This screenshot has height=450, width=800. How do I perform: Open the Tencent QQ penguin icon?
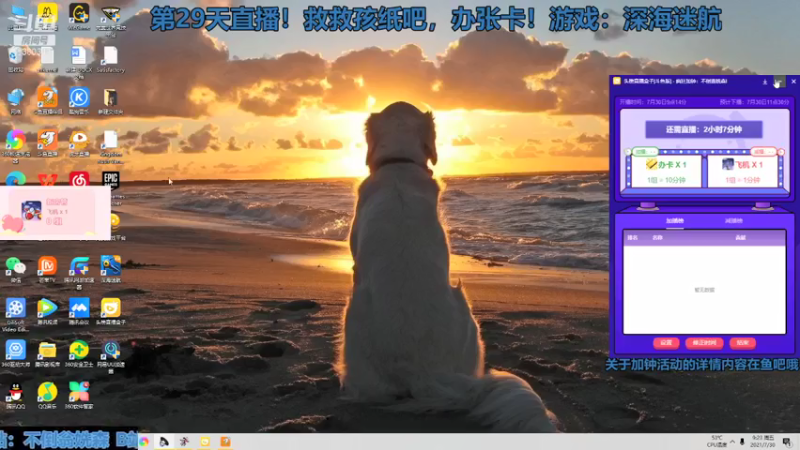point(15,392)
